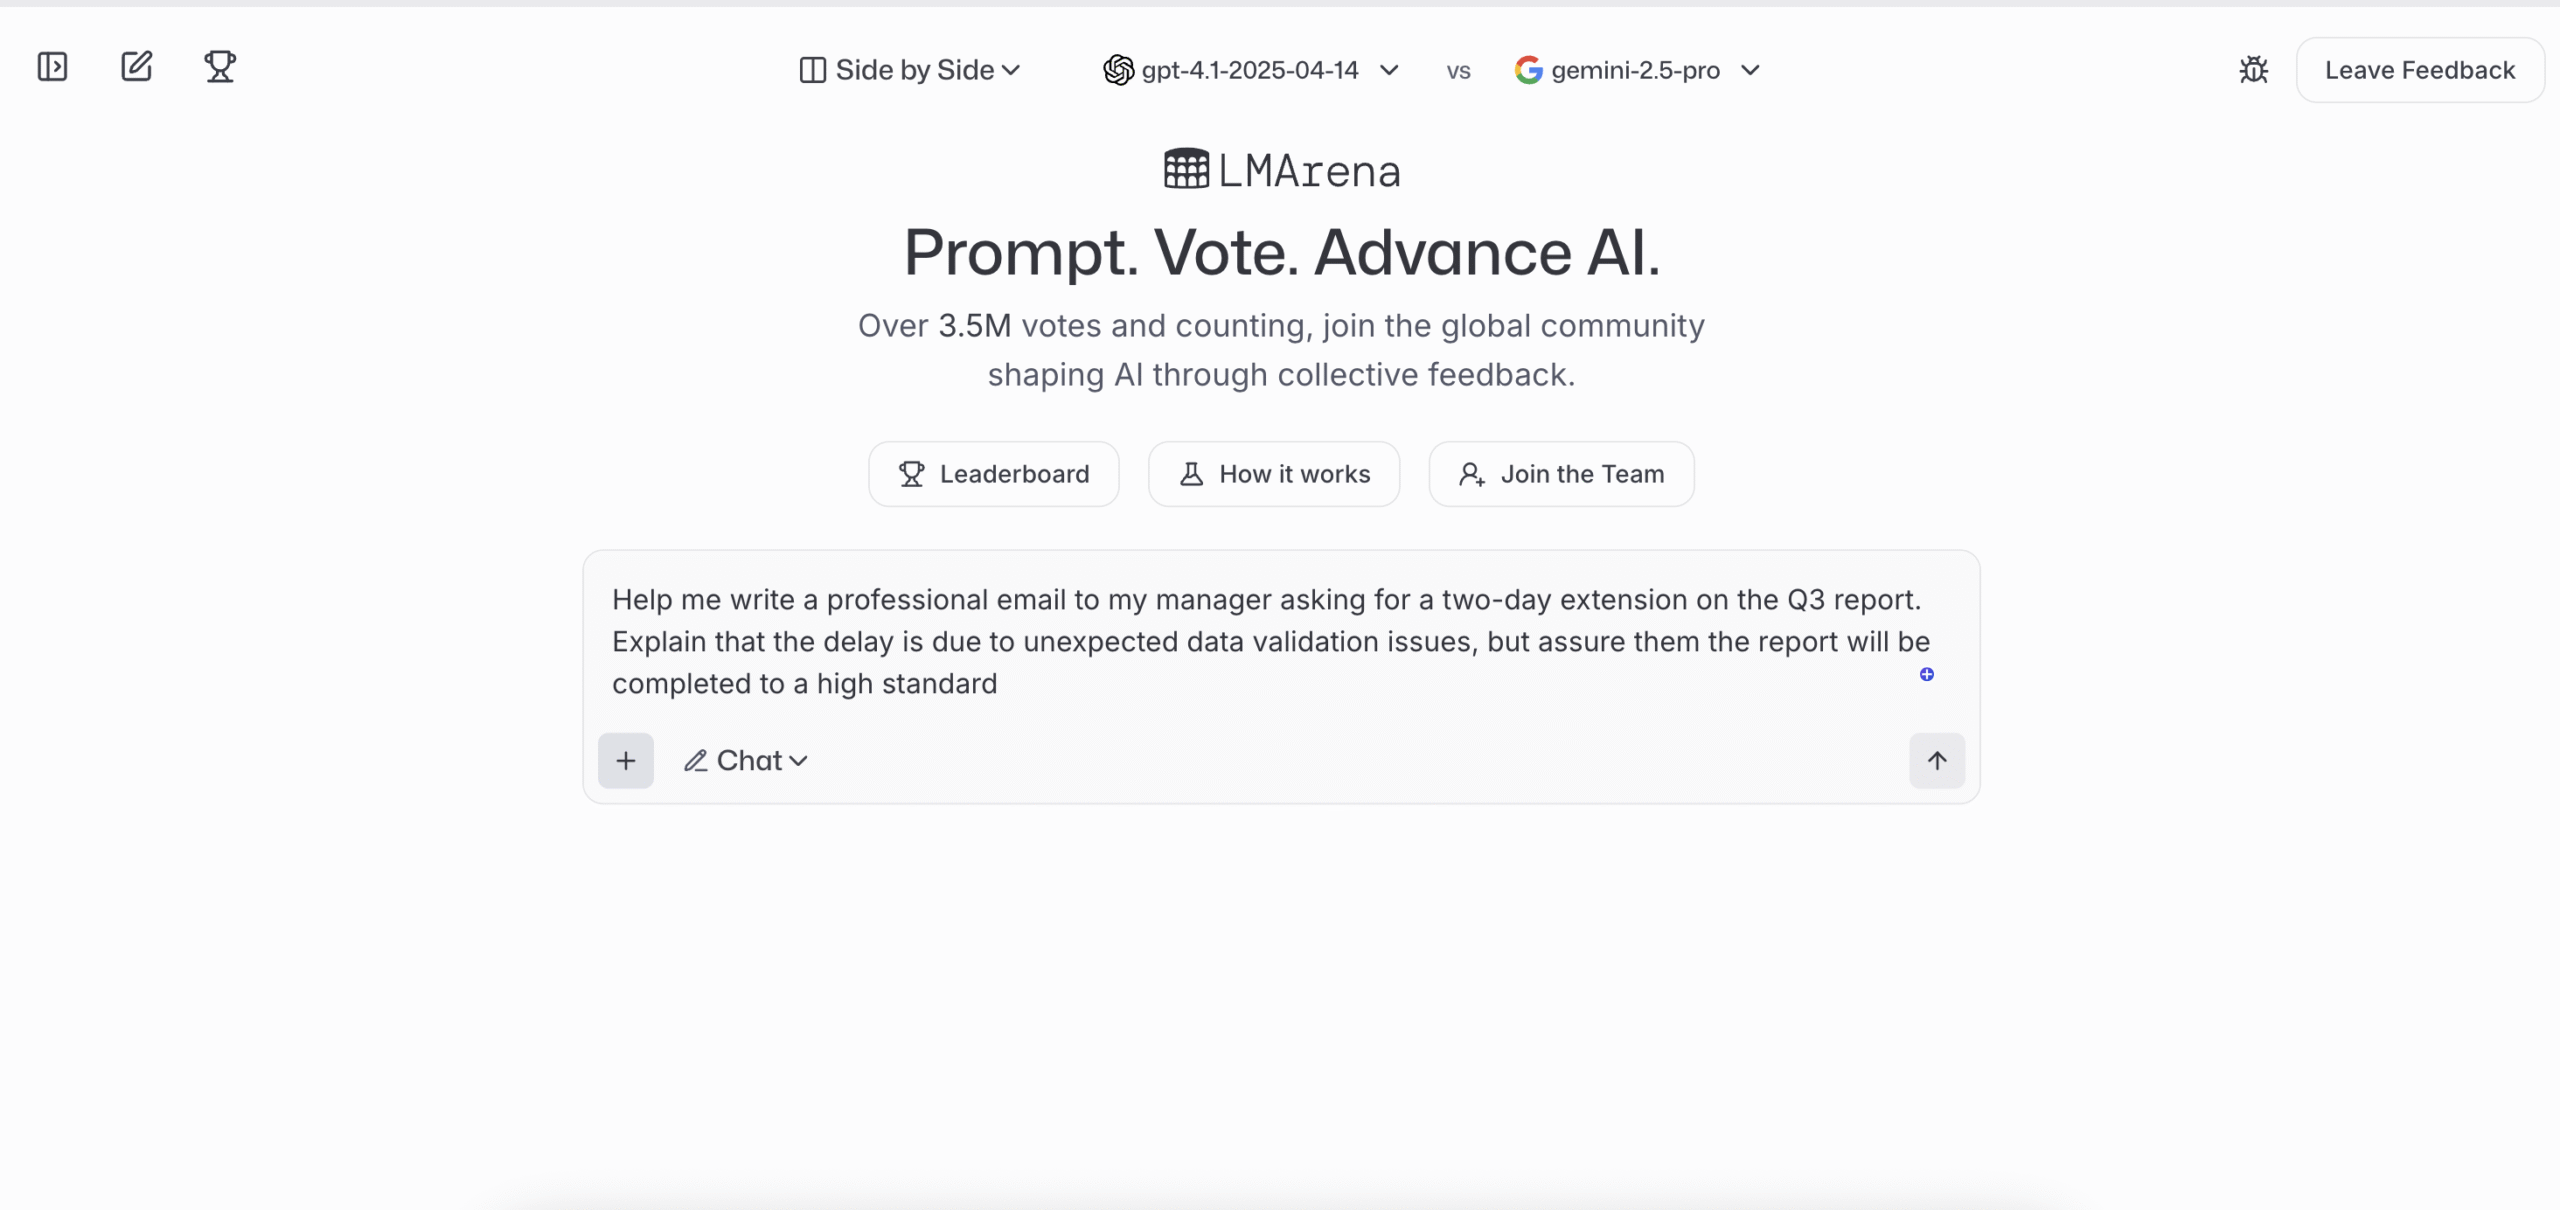Click the LMArena logo

tap(1281, 171)
